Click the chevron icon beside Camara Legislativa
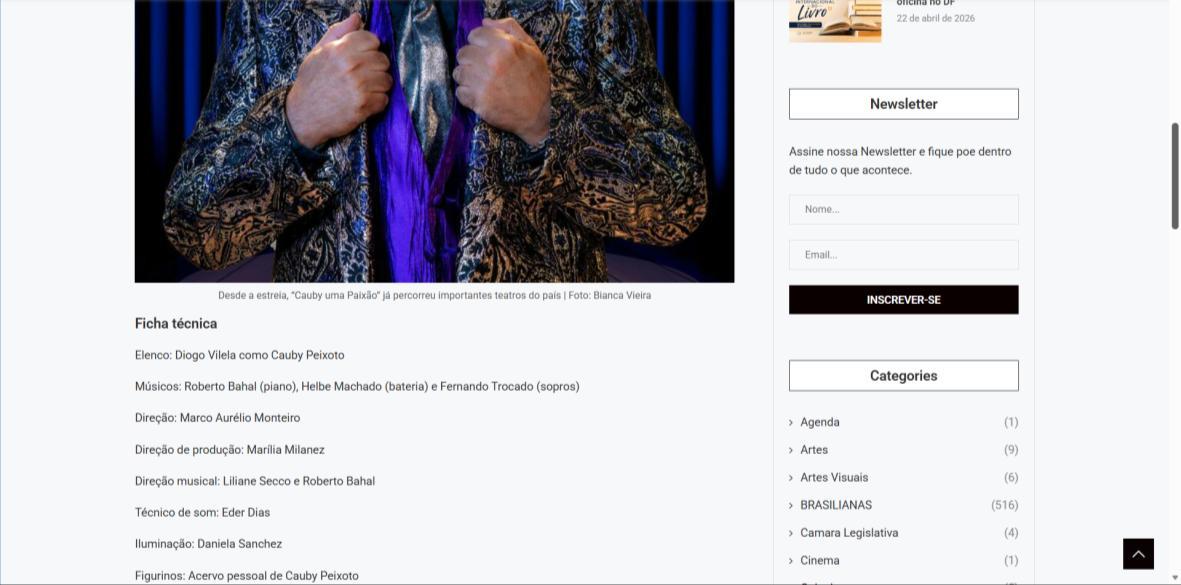 tap(791, 534)
